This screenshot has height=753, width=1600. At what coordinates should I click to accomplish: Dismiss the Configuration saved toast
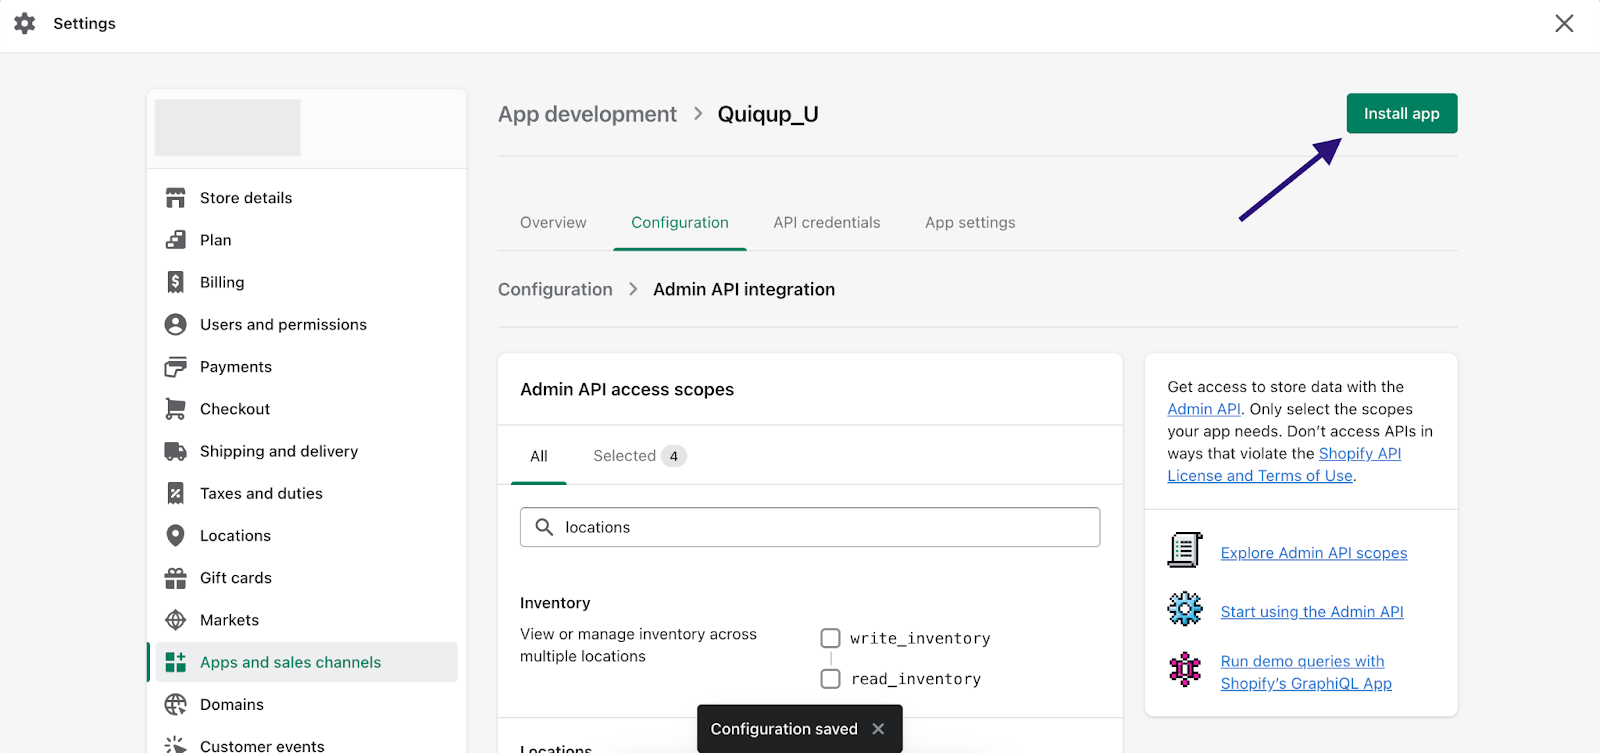click(878, 729)
